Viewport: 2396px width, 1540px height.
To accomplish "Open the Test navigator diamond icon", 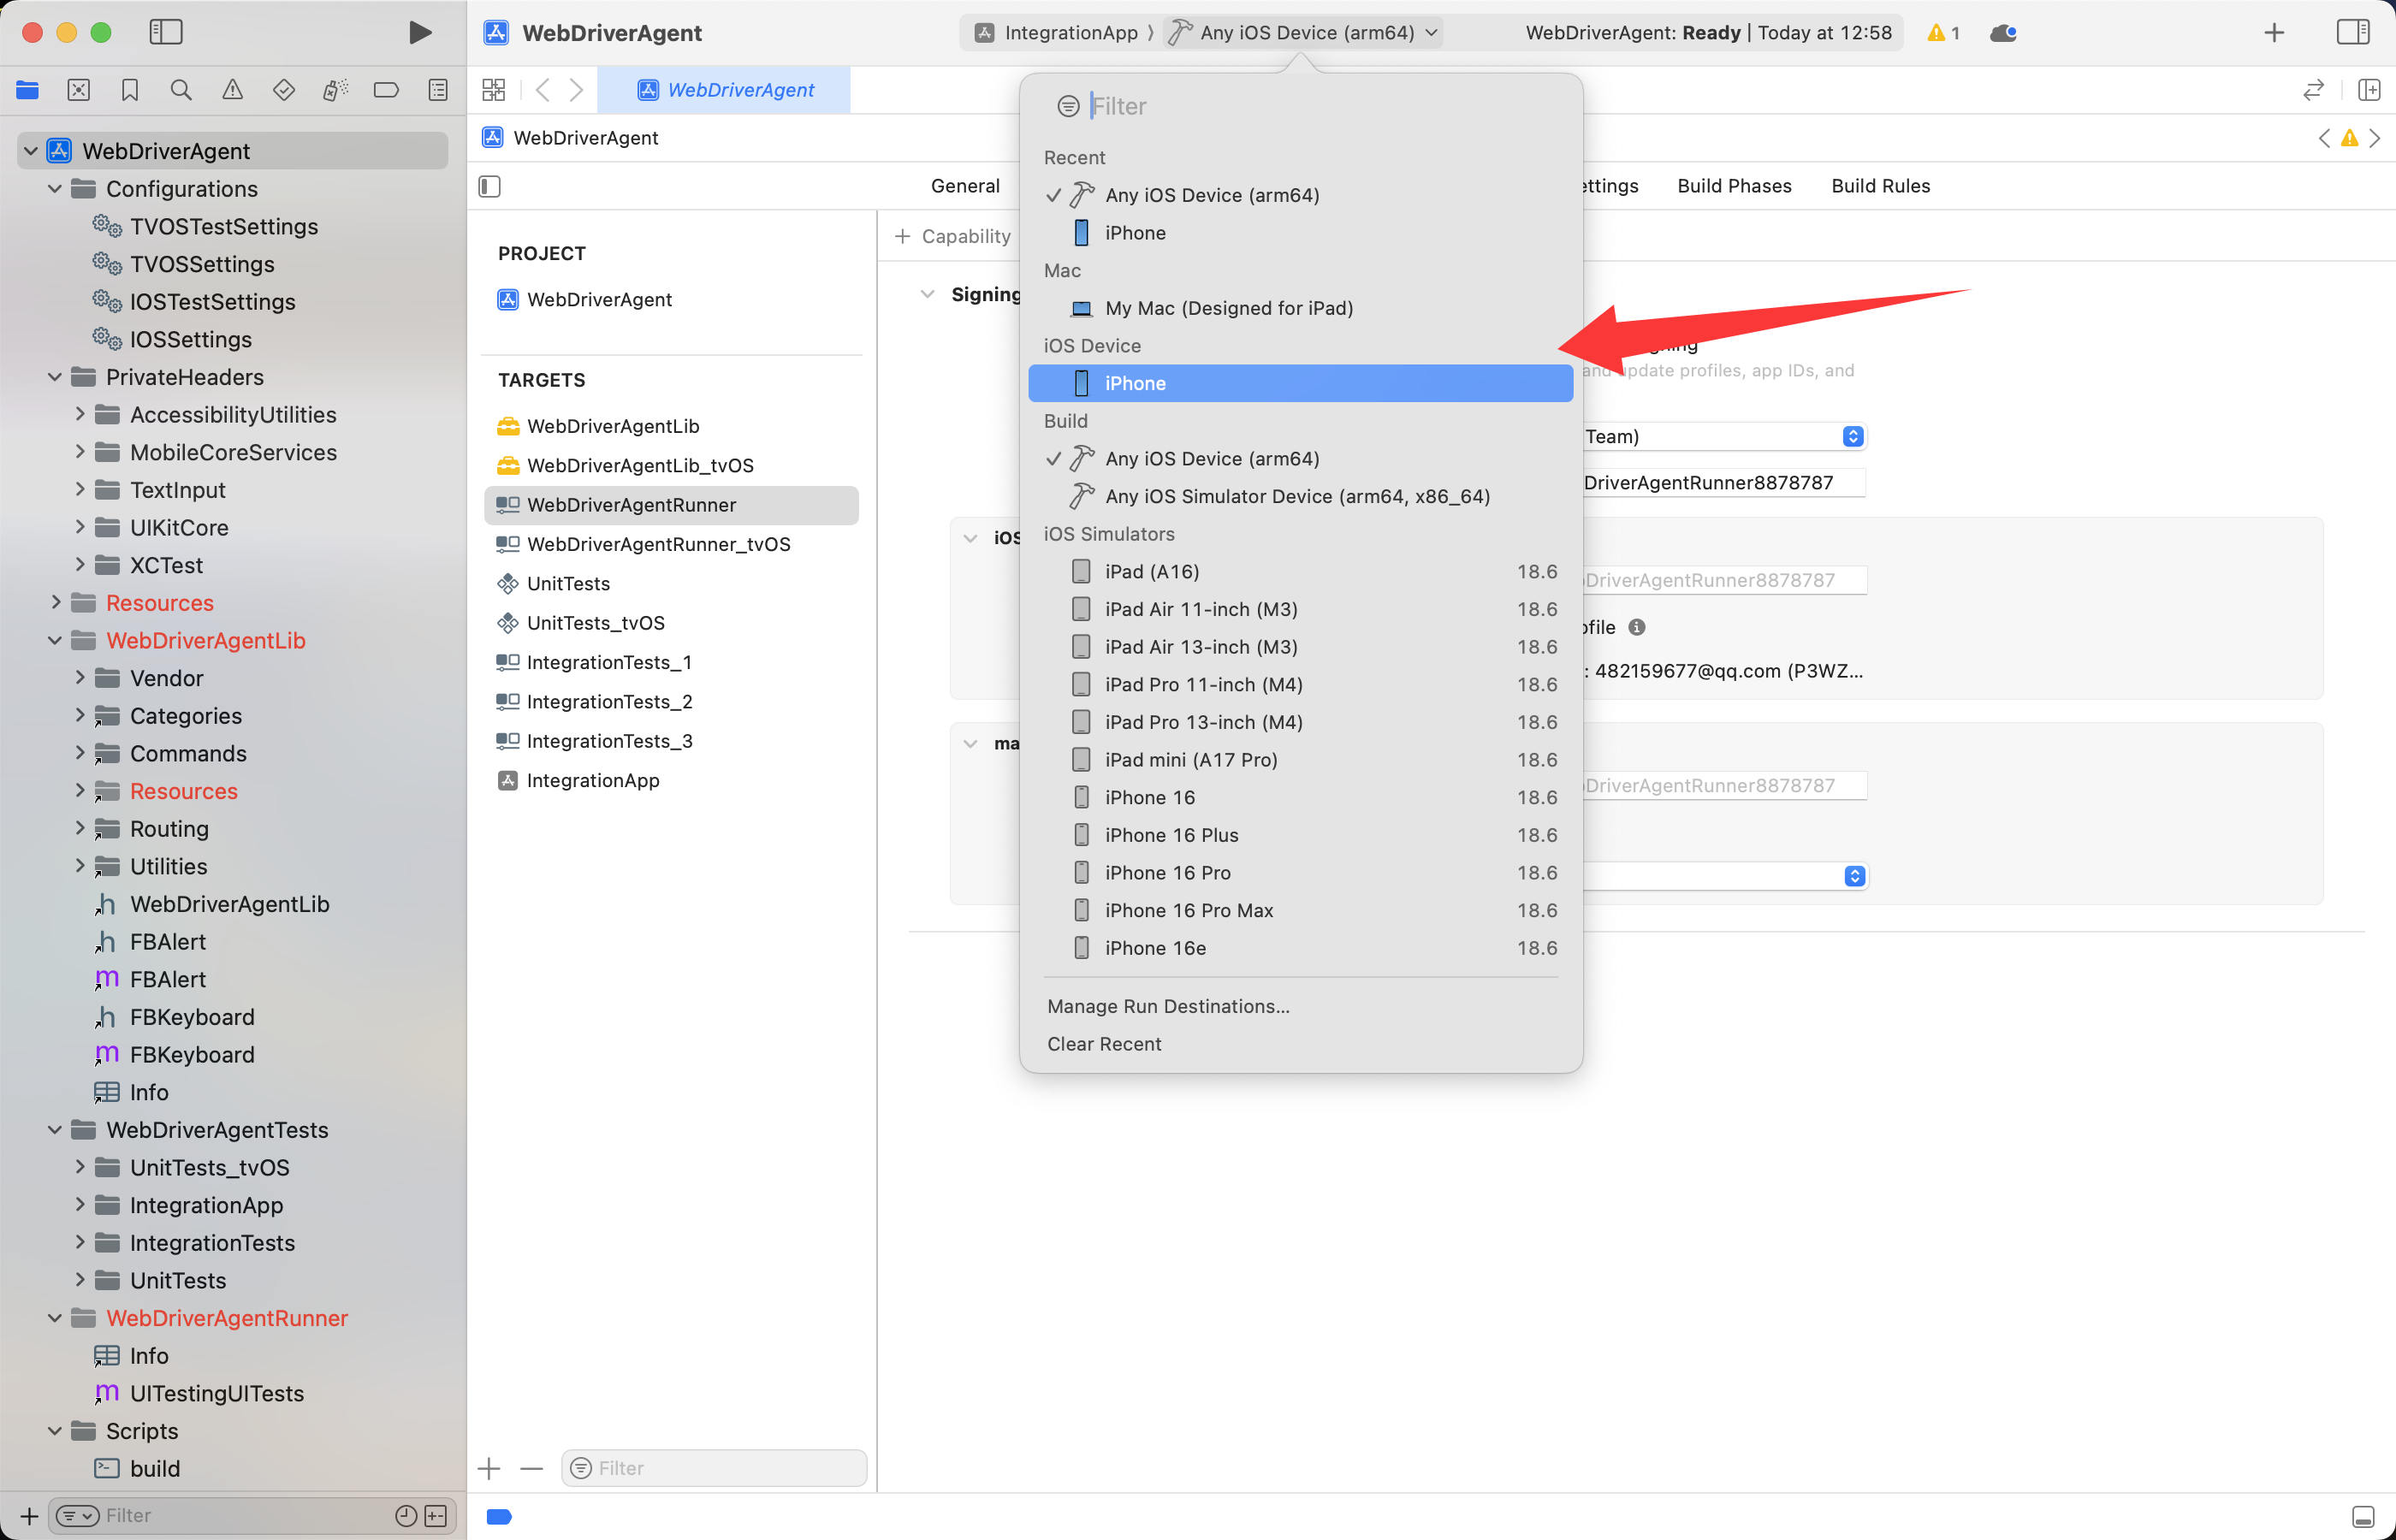I will coord(284,90).
